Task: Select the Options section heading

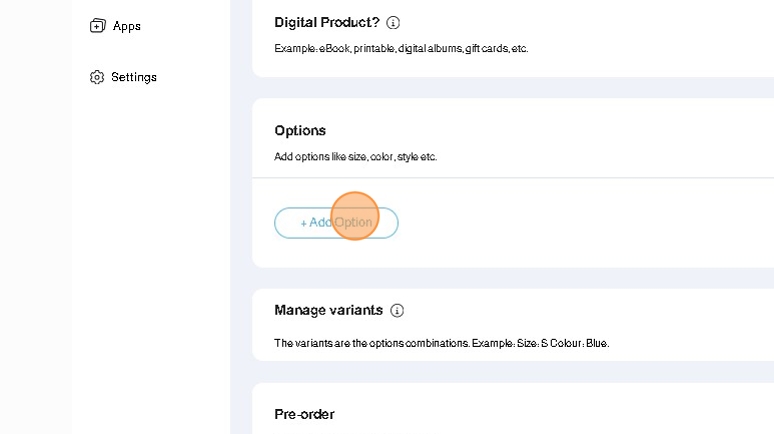Action: click(300, 131)
